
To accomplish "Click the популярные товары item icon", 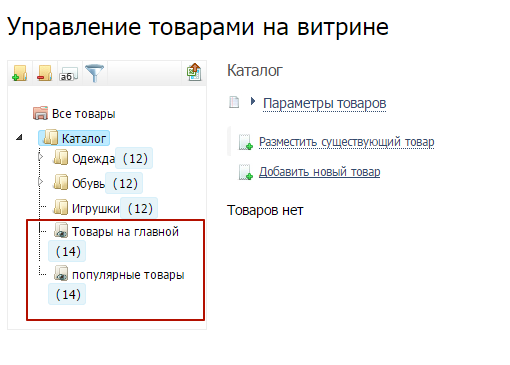I will coord(61,273).
